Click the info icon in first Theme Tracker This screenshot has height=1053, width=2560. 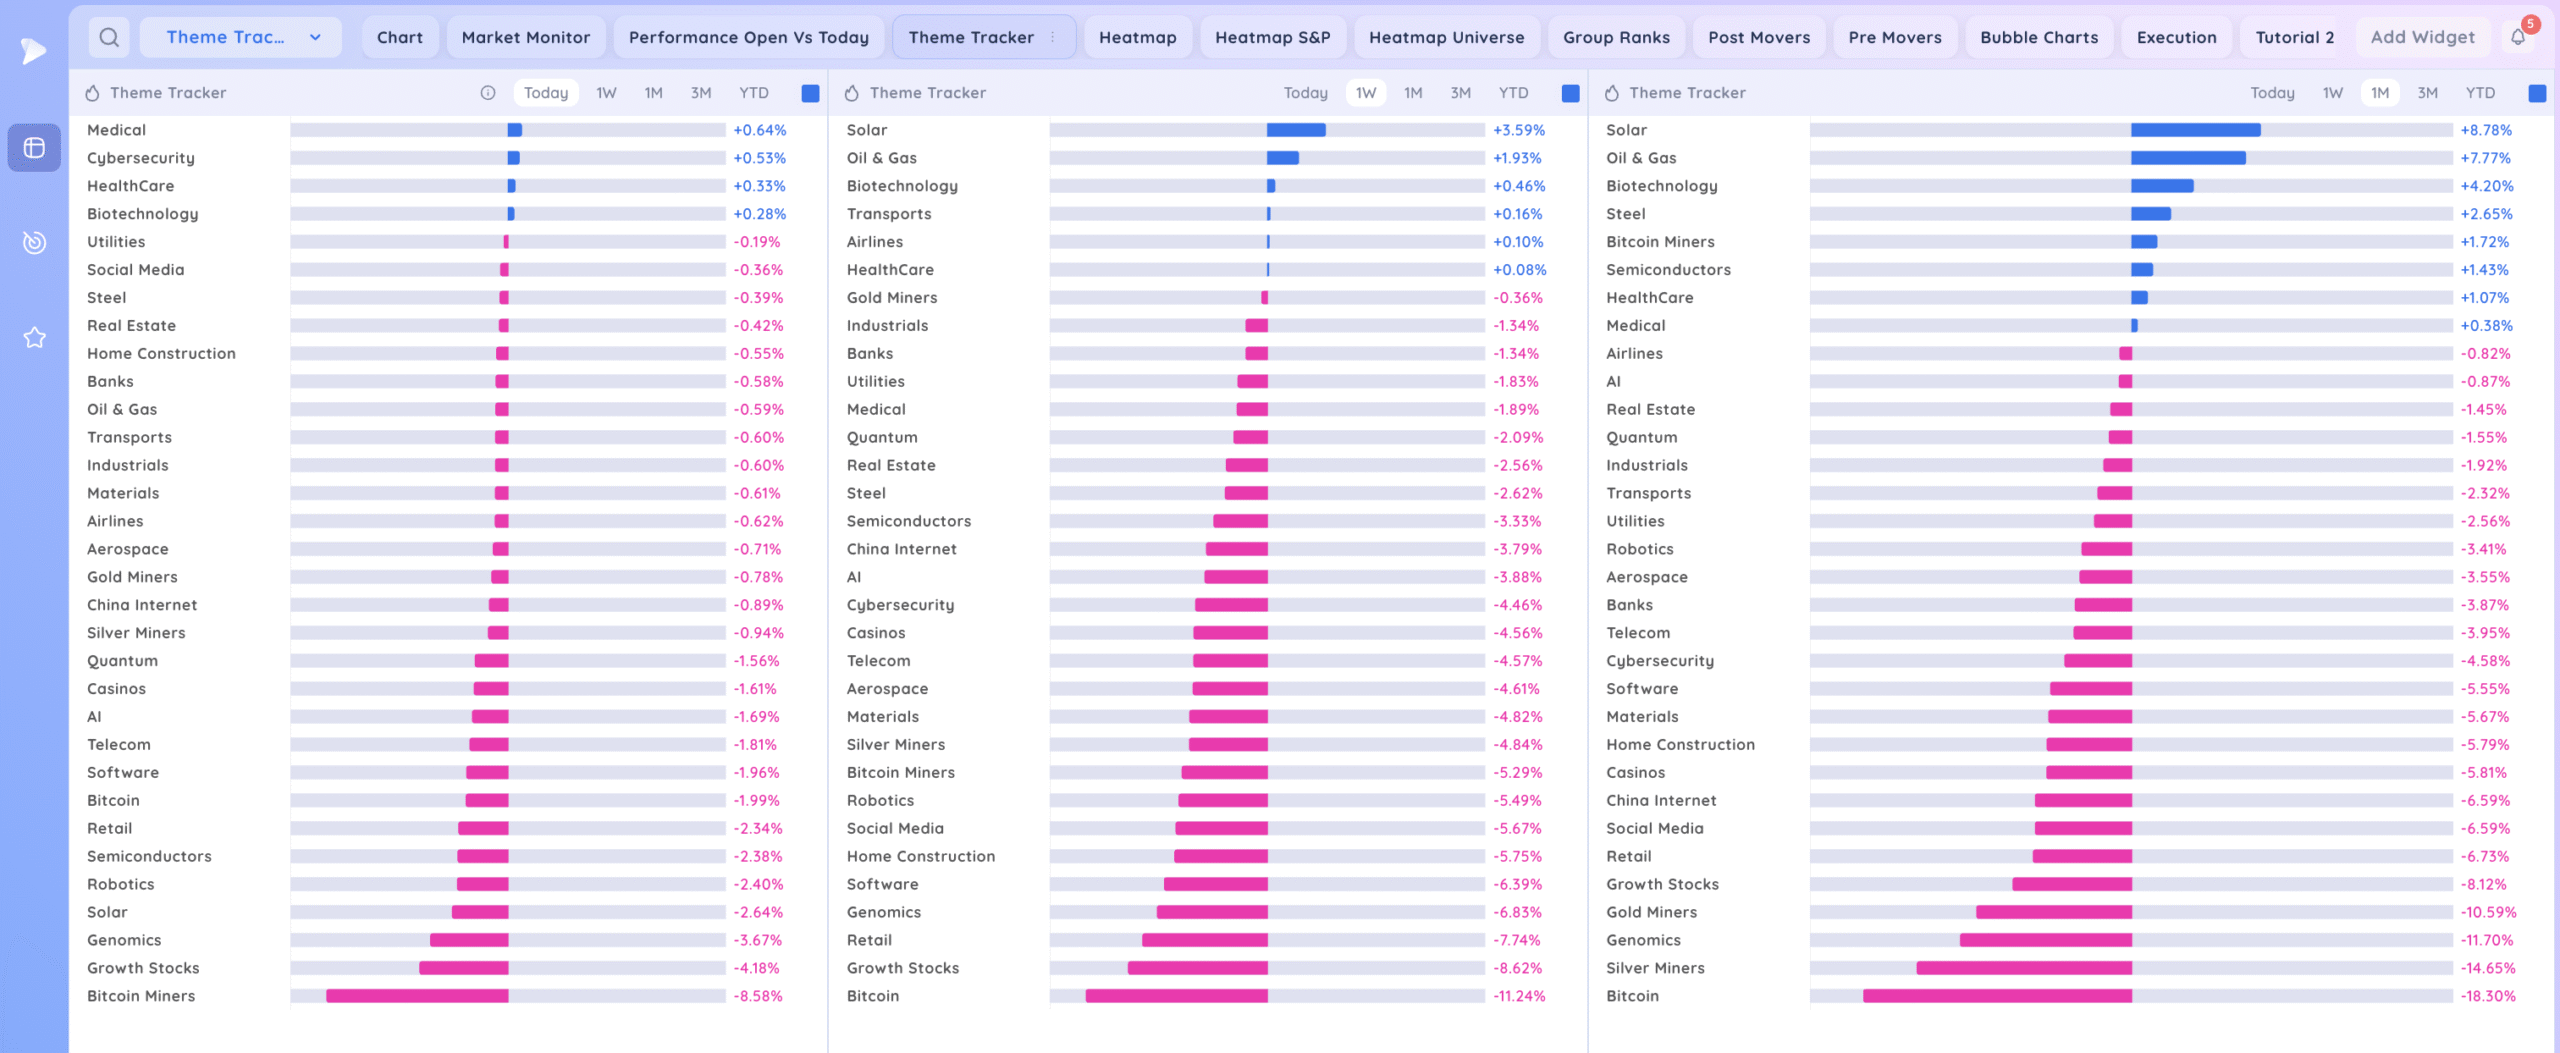coord(488,93)
